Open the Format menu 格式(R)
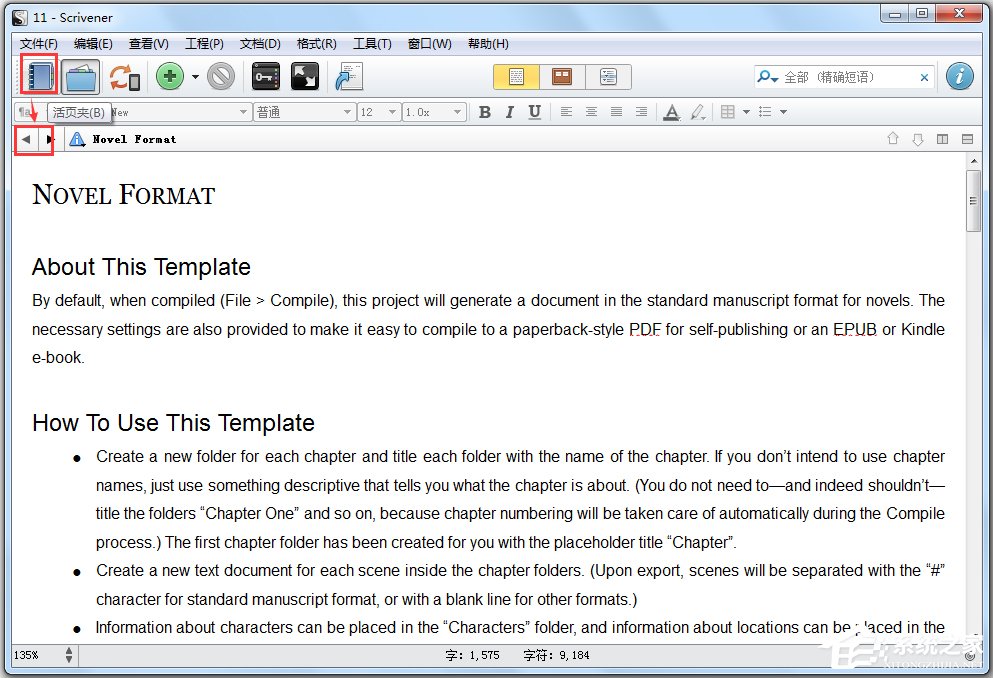 tap(316, 44)
